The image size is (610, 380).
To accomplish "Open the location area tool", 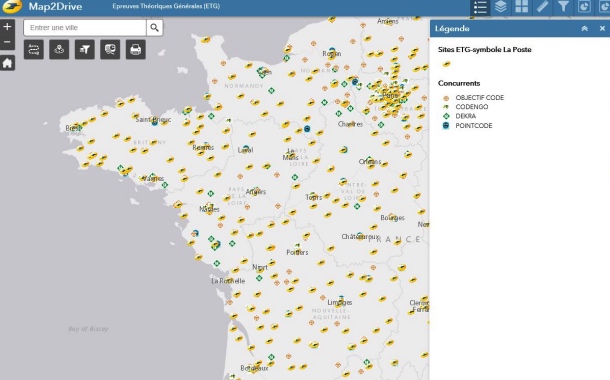I will click(x=59, y=49).
